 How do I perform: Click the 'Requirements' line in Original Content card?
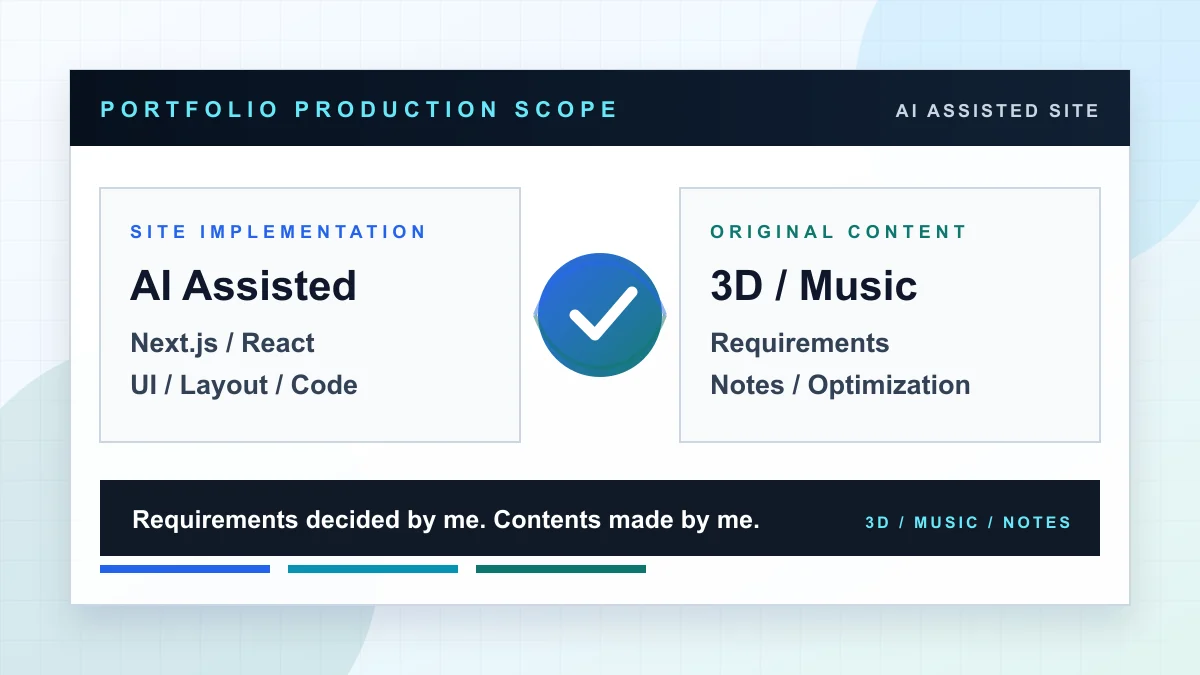[x=800, y=343]
